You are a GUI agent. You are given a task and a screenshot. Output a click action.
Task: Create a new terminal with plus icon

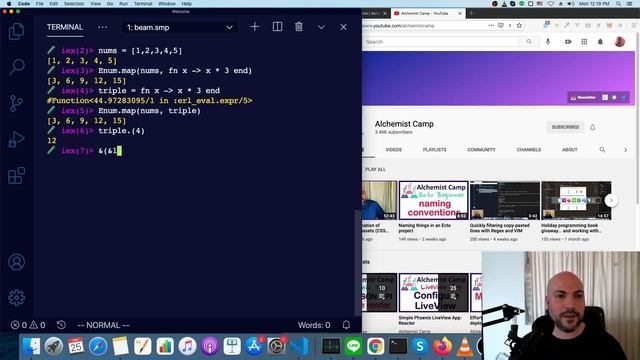click(x=255, y=27)
